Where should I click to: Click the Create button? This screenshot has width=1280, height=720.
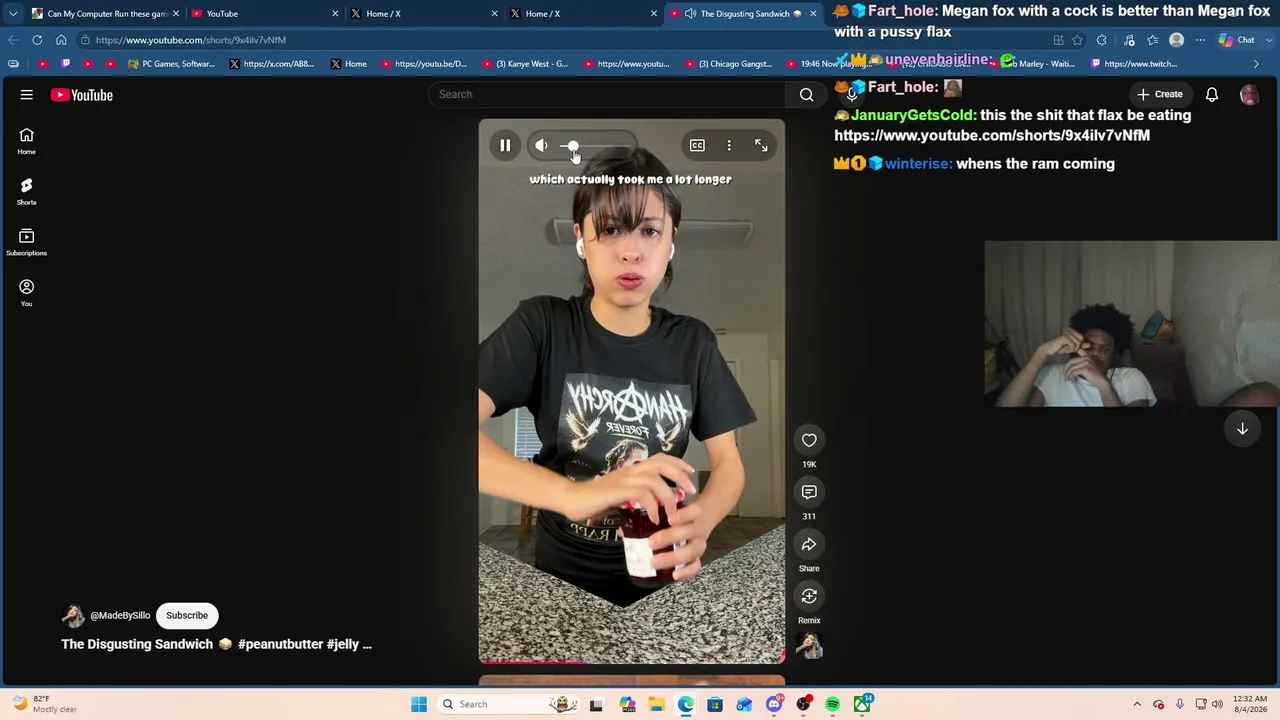pos(1160,94)
